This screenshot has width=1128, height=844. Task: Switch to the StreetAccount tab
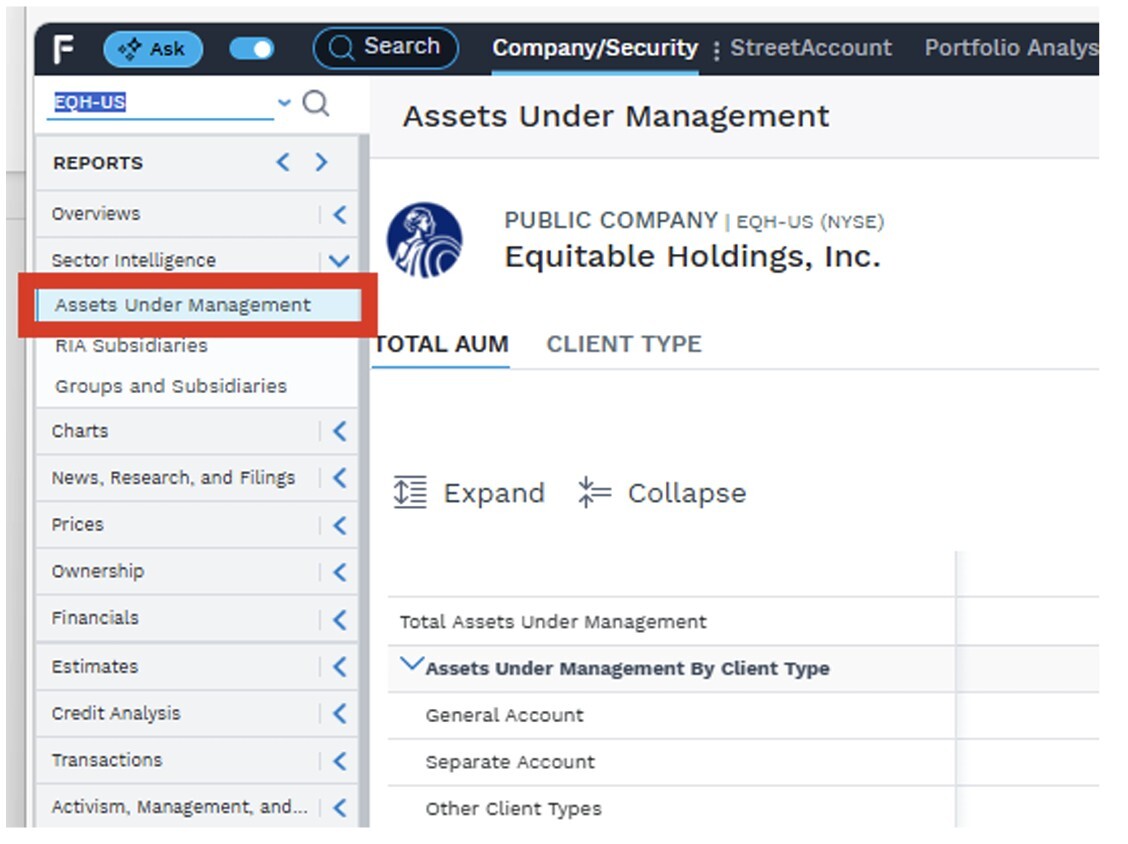coord(811,47)
